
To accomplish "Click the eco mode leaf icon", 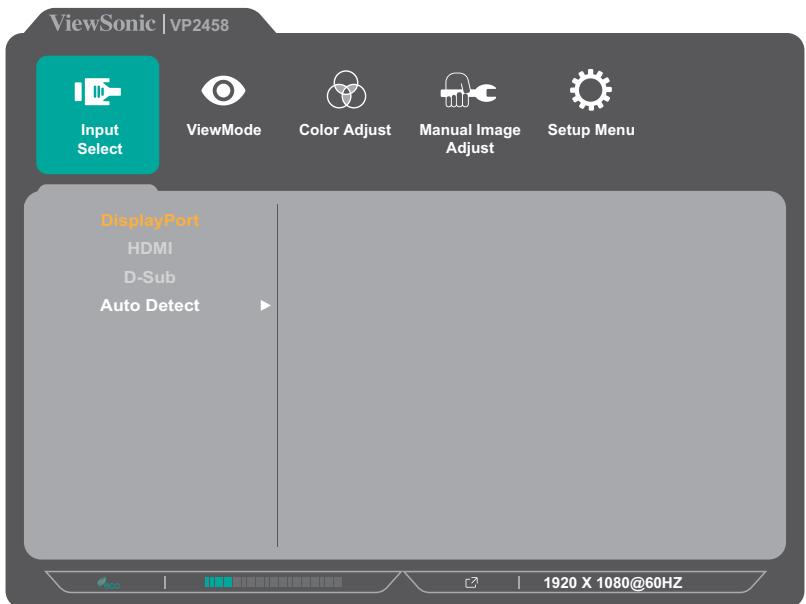I will coord(108,583).
